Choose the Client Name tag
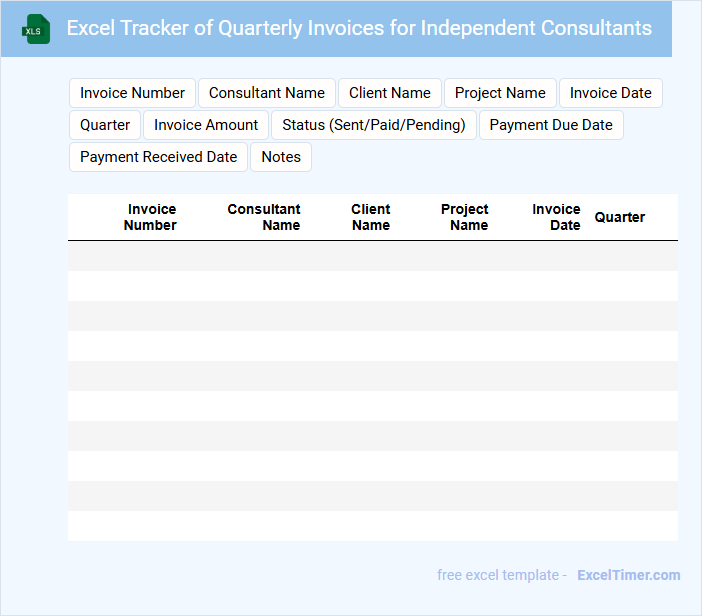The width and height of the screenshot is (702, 616). (x=389, y=93)
